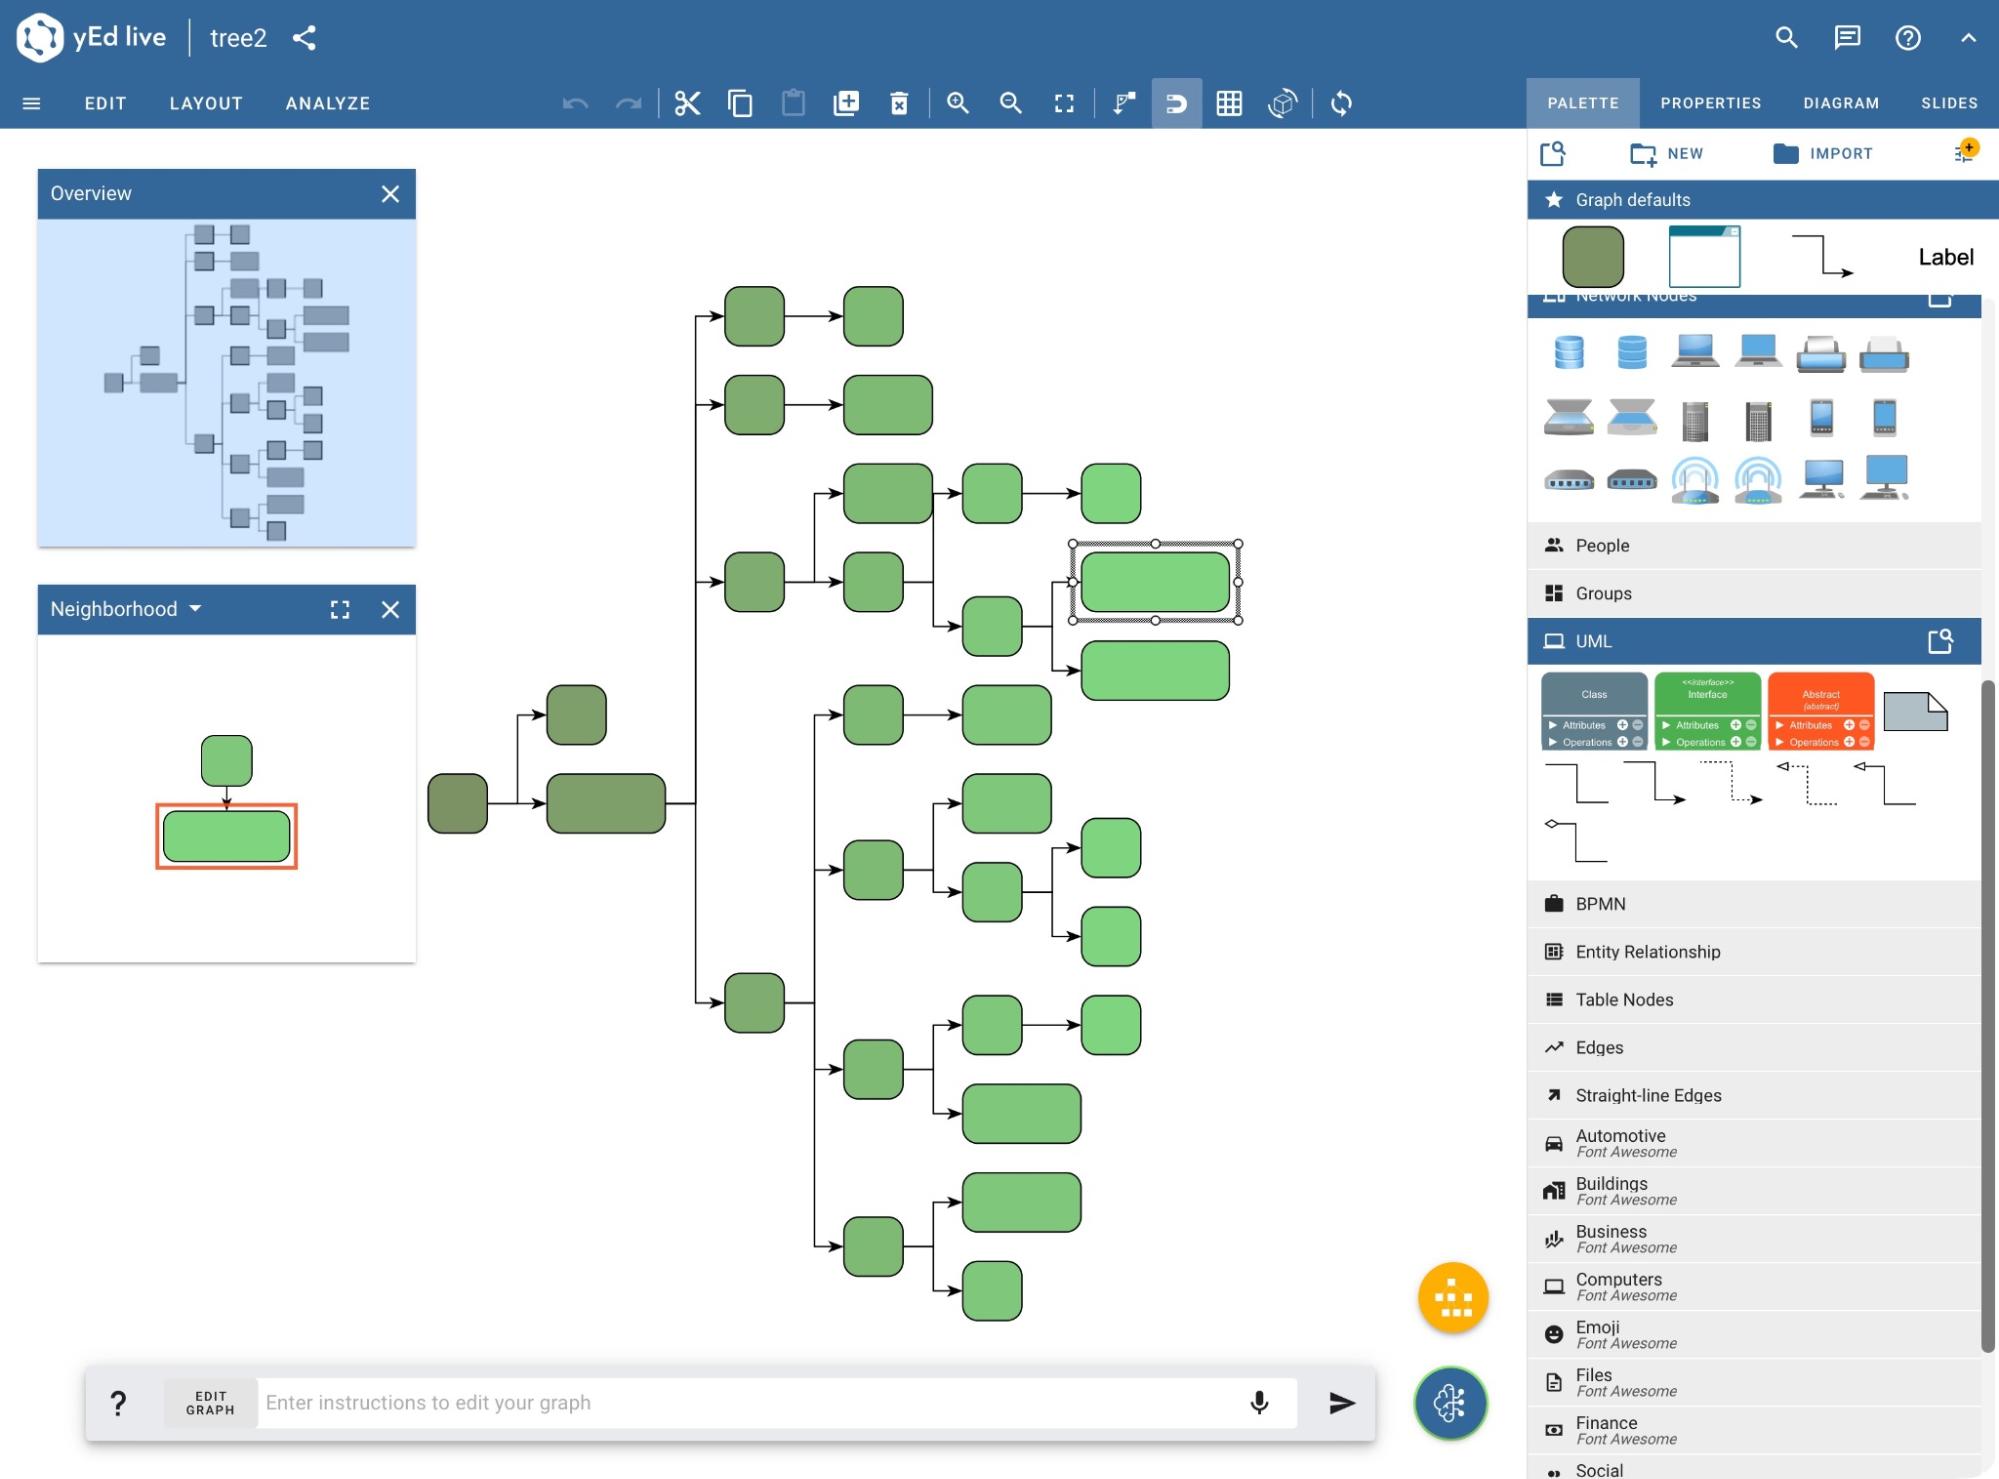The image size is (1999, 1479).
Task: Select the Cut tool in the toolbar
Action: (x=688, y=102)
